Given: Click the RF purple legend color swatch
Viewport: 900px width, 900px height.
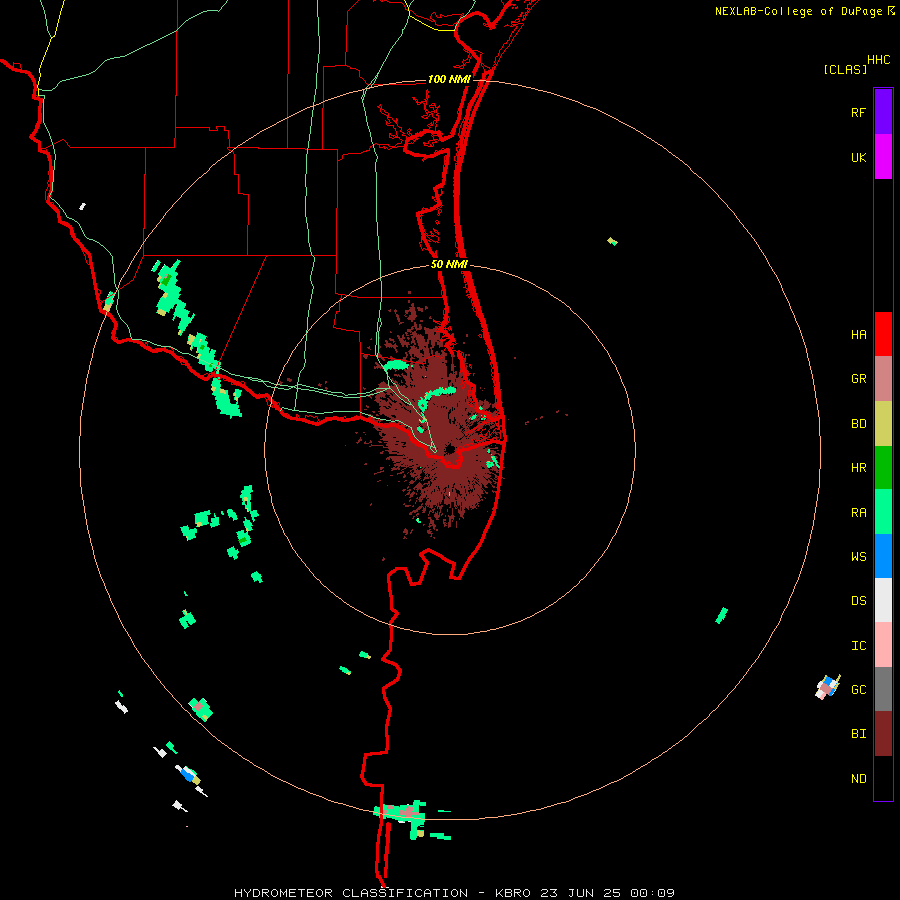Looking at the screenshot, I should pyautogui.click(x=883, y=112).
